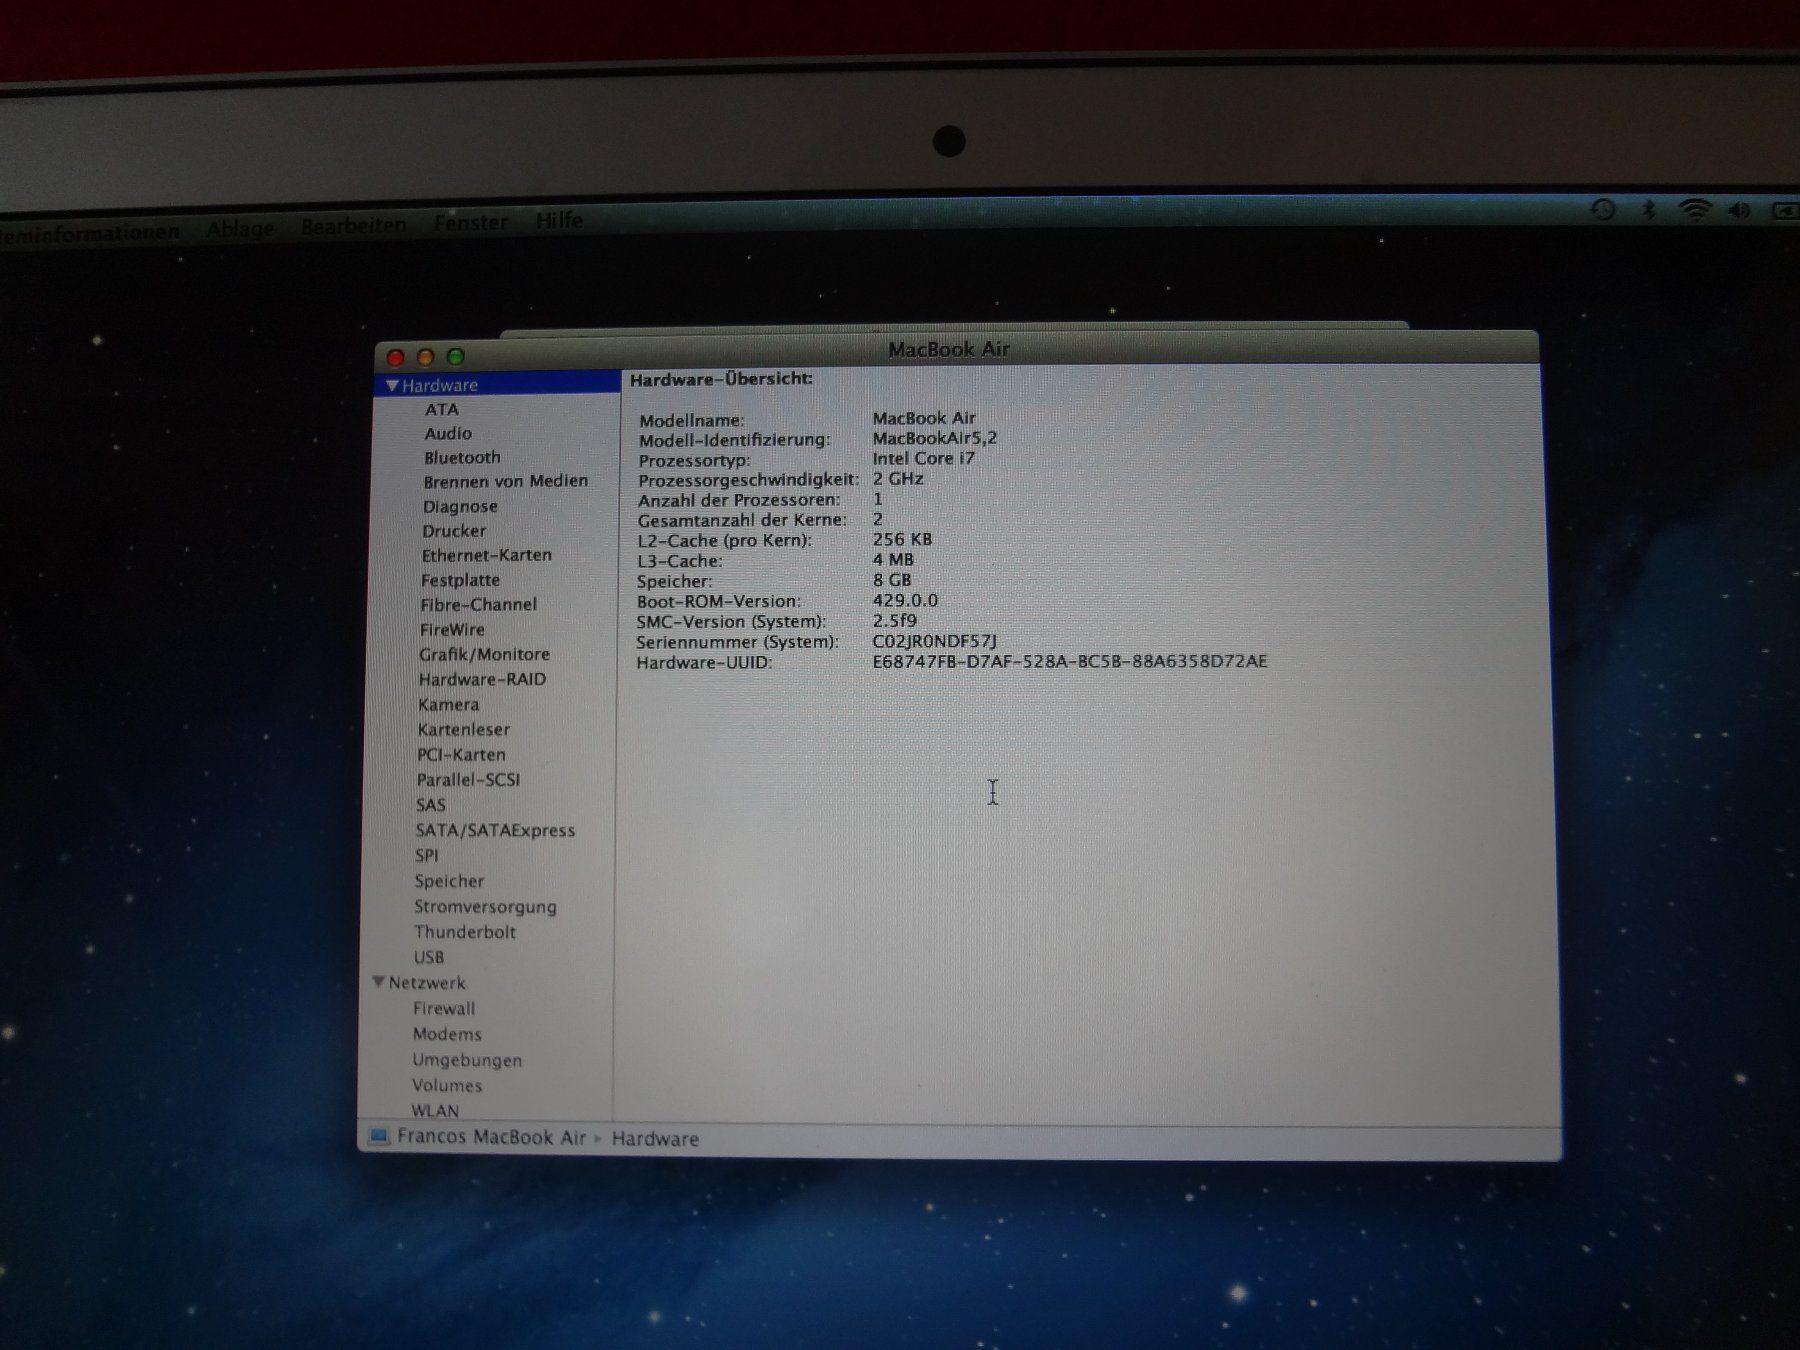Select Drucker in the list
The width and height of the screenshot is (1800, 1350).
453,531
